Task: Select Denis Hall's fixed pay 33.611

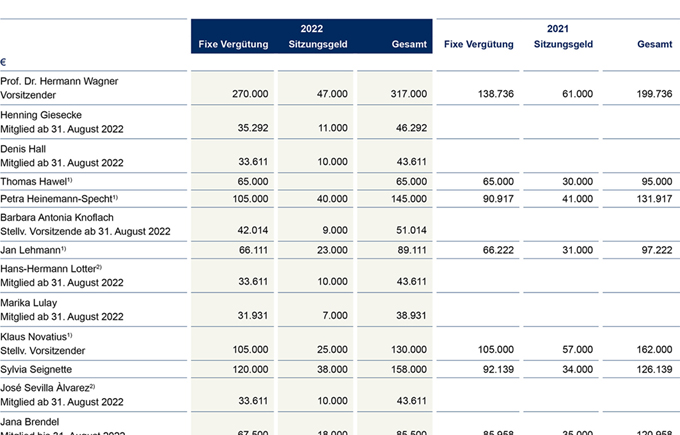Action: pyautogui.click(x=253, y=162)
